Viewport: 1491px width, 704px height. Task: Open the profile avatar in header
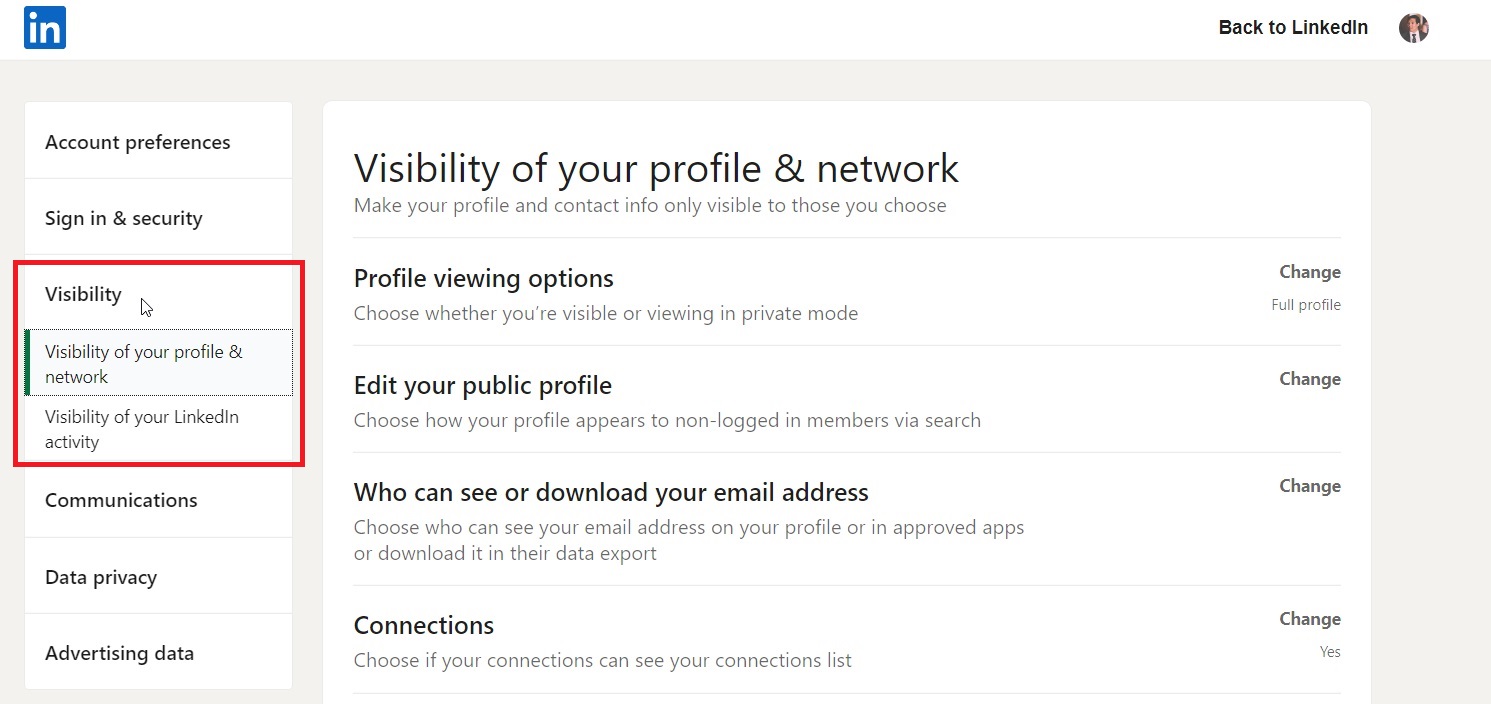point(1413,28)
